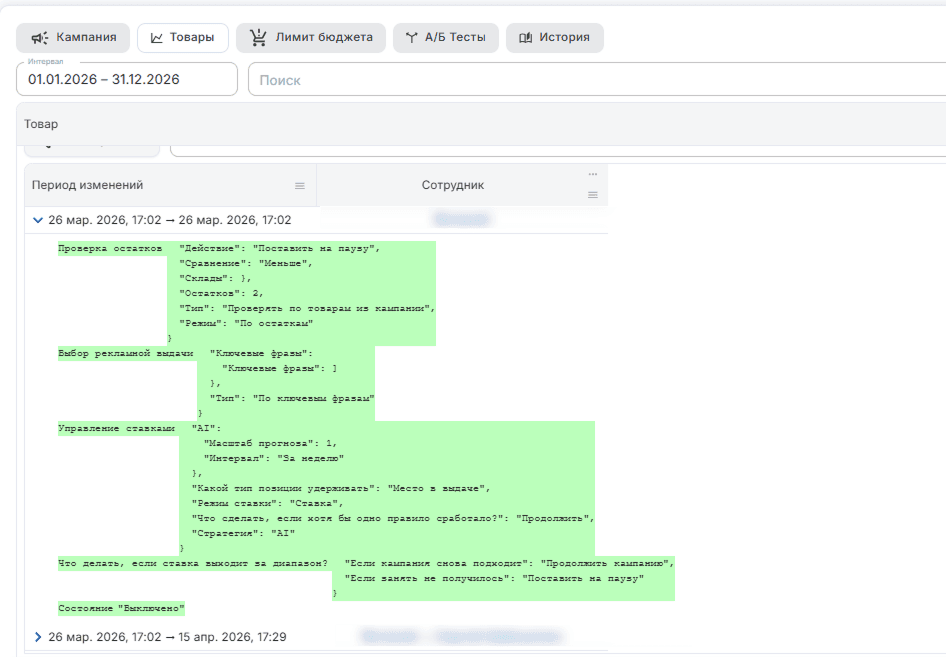
Task: Expand the 15 апр. 2026, 17:29 row
Action: pyautogui.click(x=38, y=637)
